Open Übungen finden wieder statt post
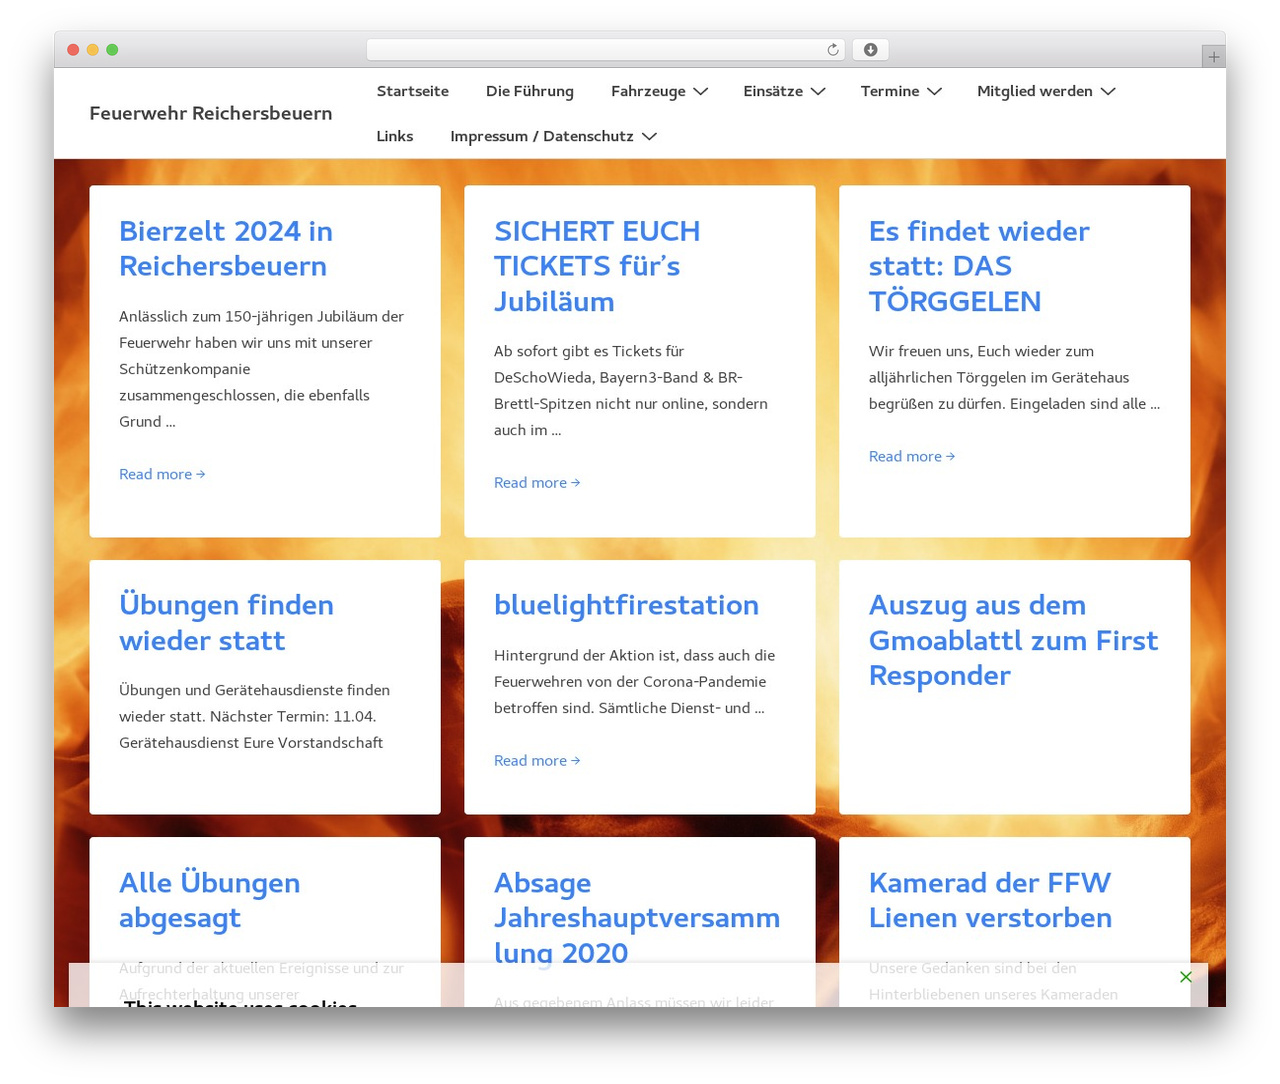The height and width of the screenshot is (1084, 1280). click(x=226, y=622)
